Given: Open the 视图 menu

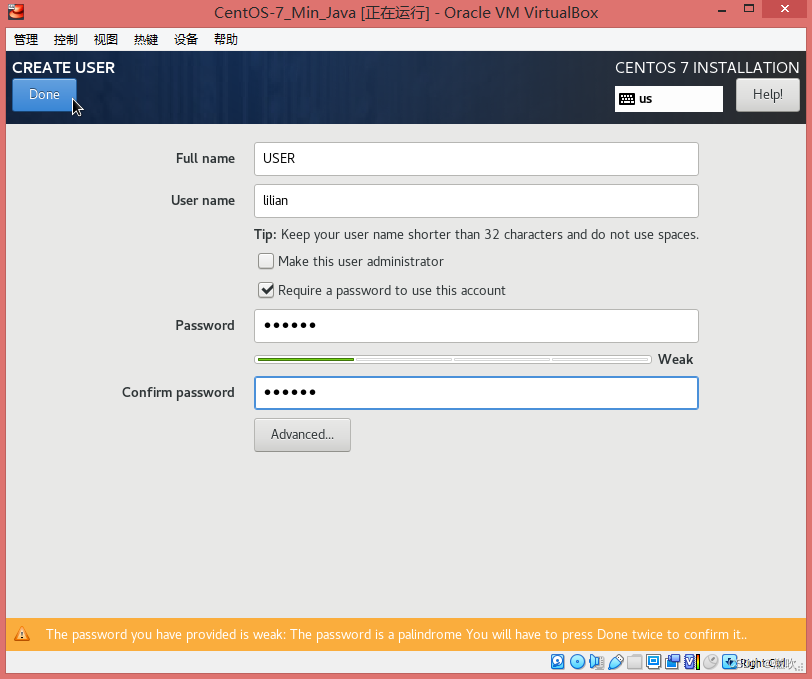Looking at the screenshot, I should (x=106, y=39).
